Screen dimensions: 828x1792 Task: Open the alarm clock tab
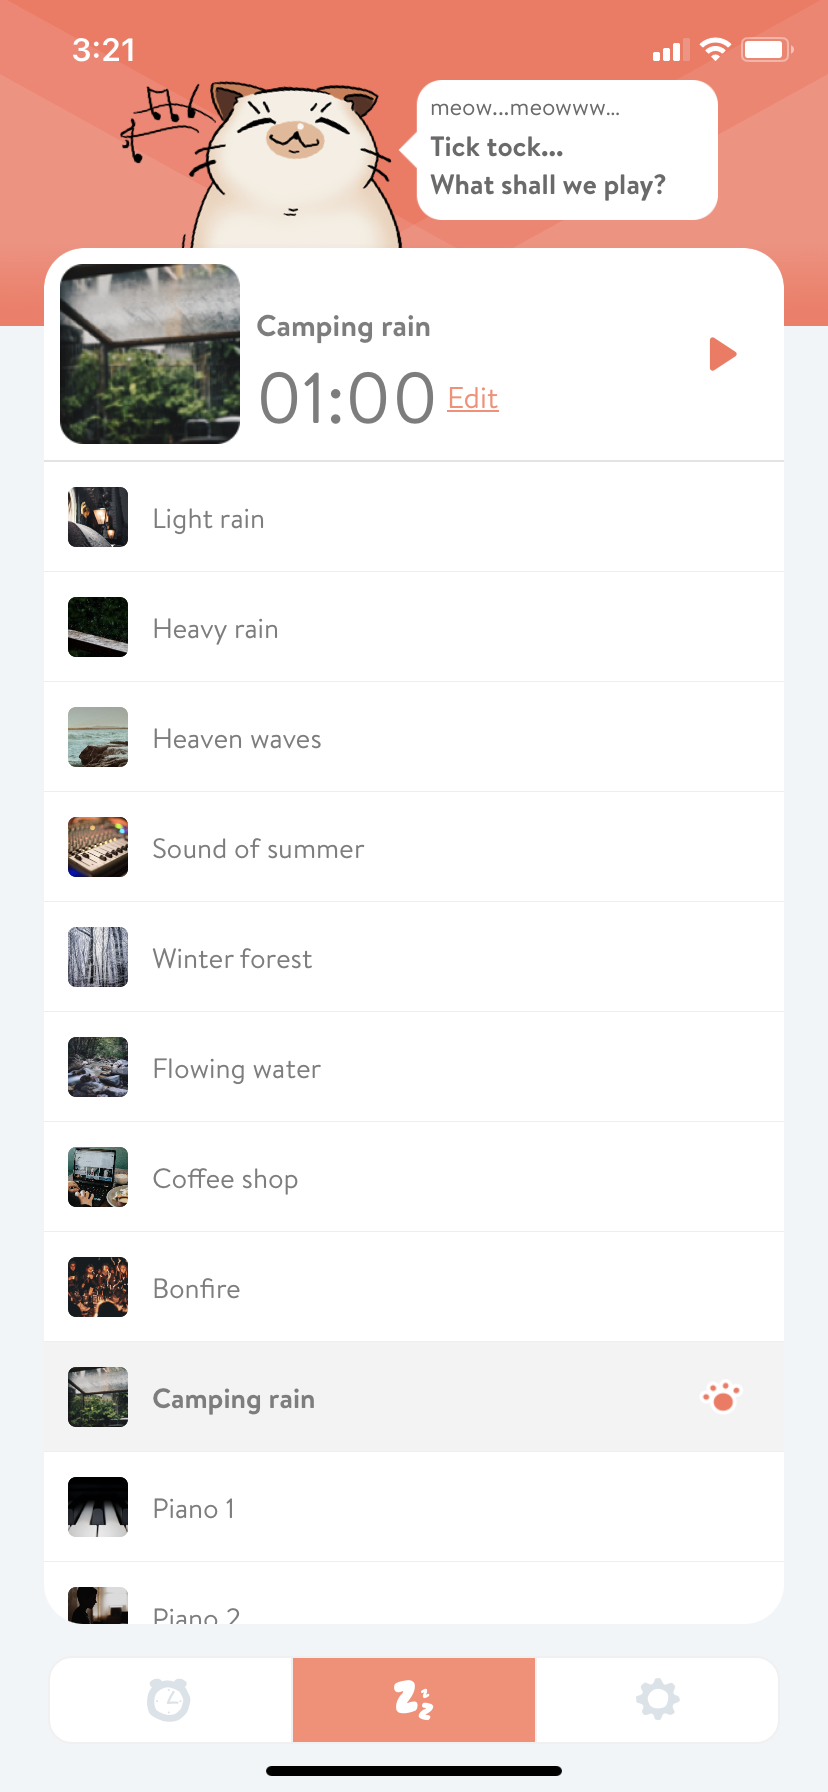coord(169,1699)
